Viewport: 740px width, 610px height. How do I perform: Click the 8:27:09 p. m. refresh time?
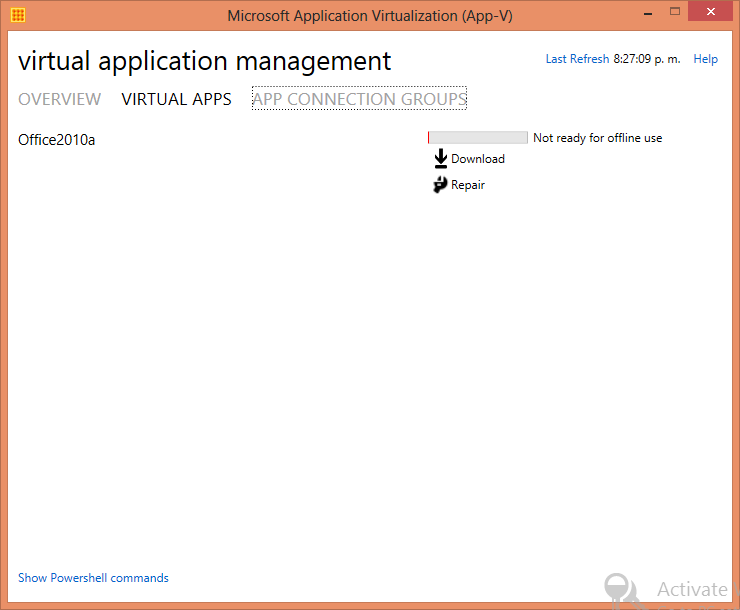point(647,59)
